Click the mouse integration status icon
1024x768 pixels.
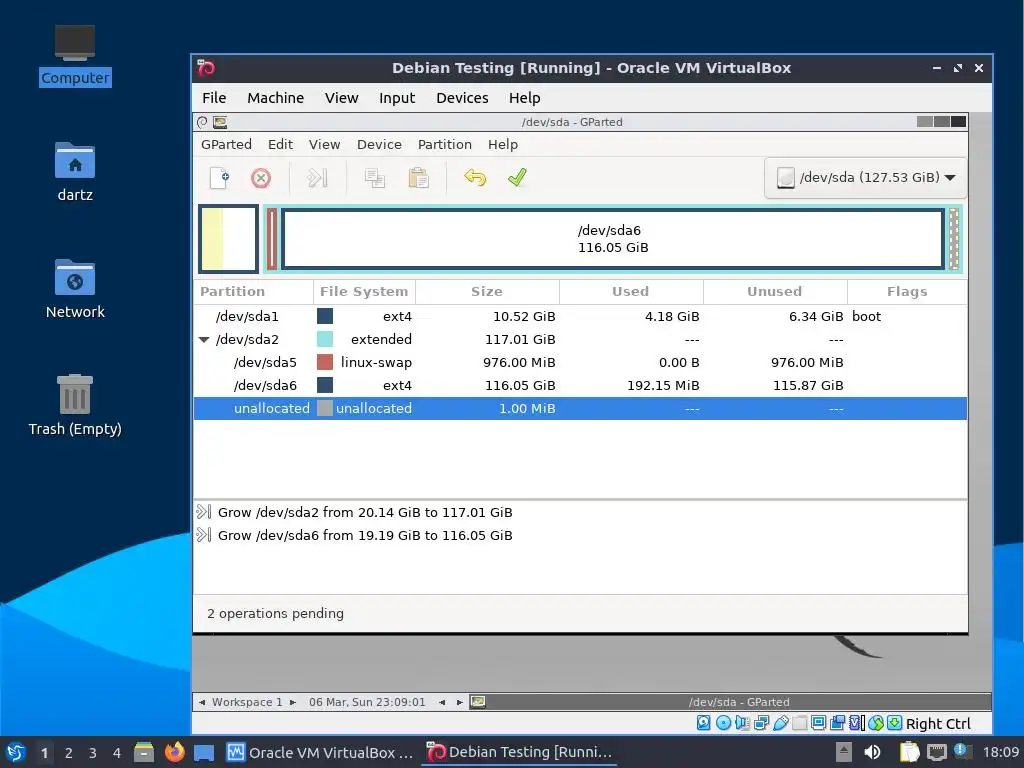point(876,723)
